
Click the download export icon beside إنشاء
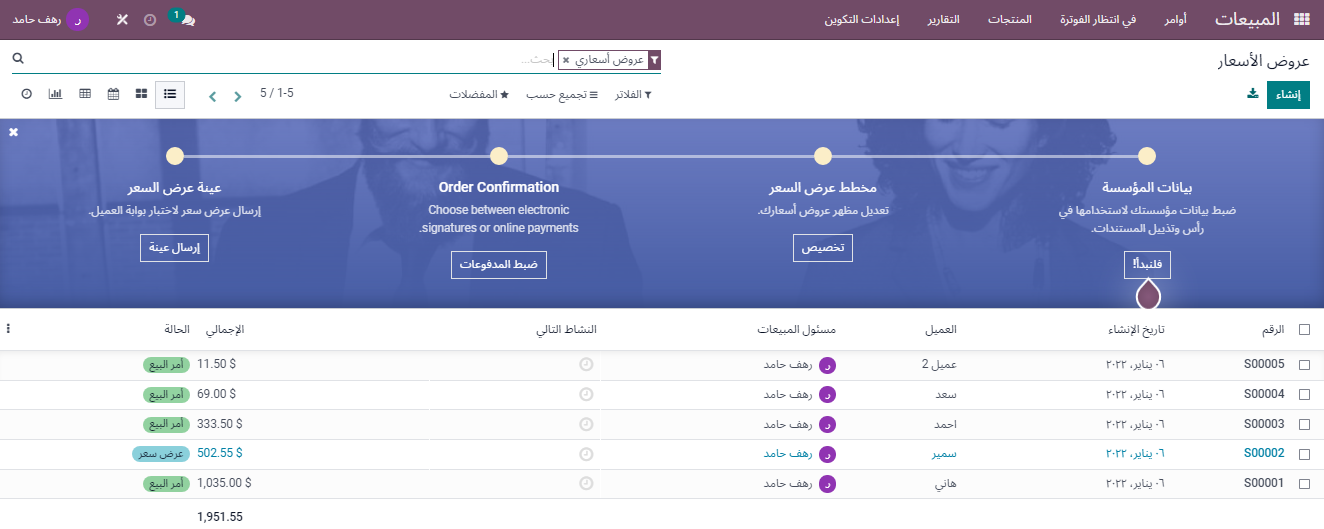tap(1252, 94)
